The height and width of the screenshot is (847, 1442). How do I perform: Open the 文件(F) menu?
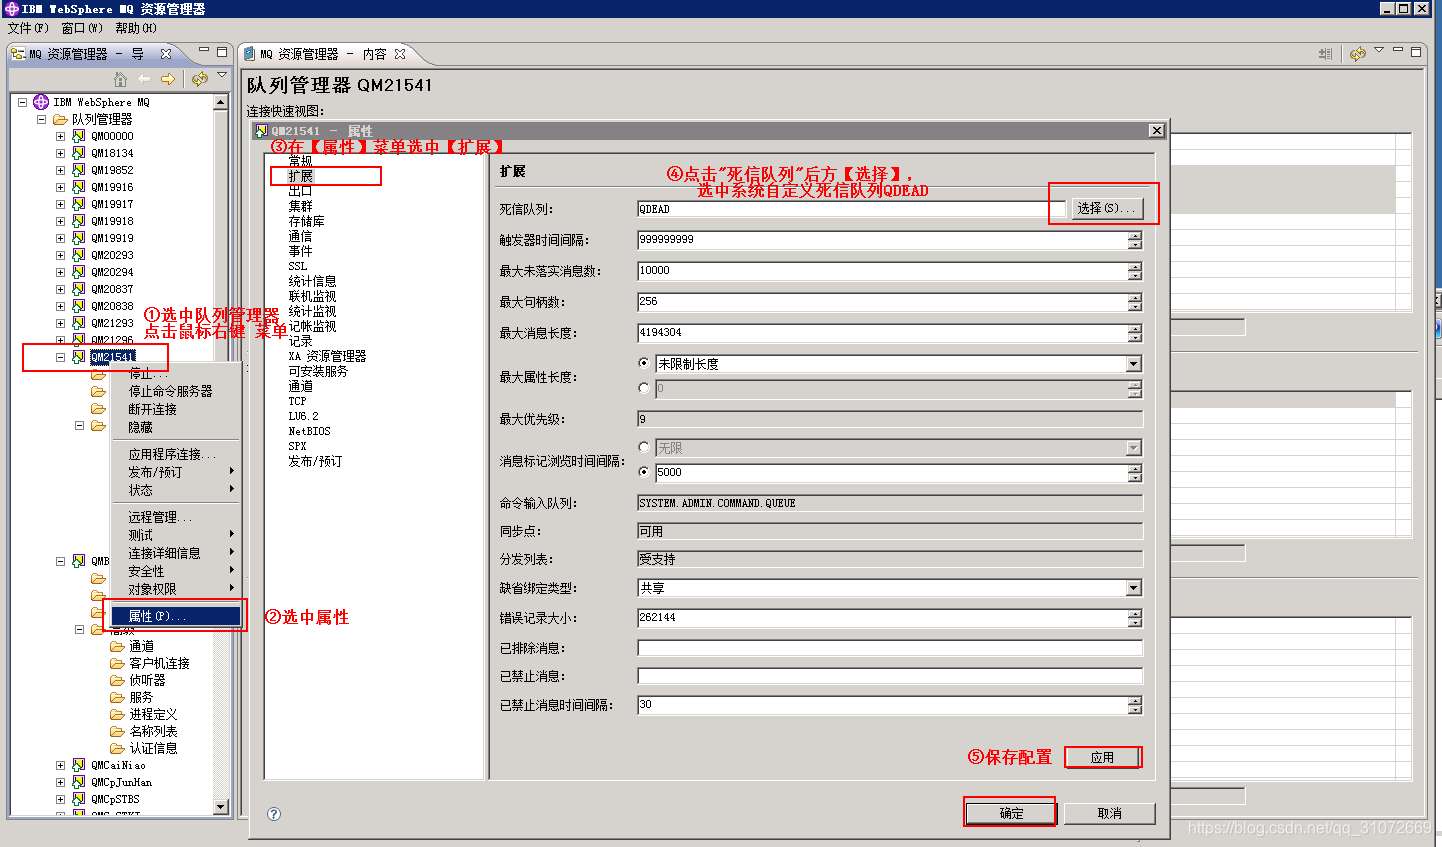click(28, 28)
